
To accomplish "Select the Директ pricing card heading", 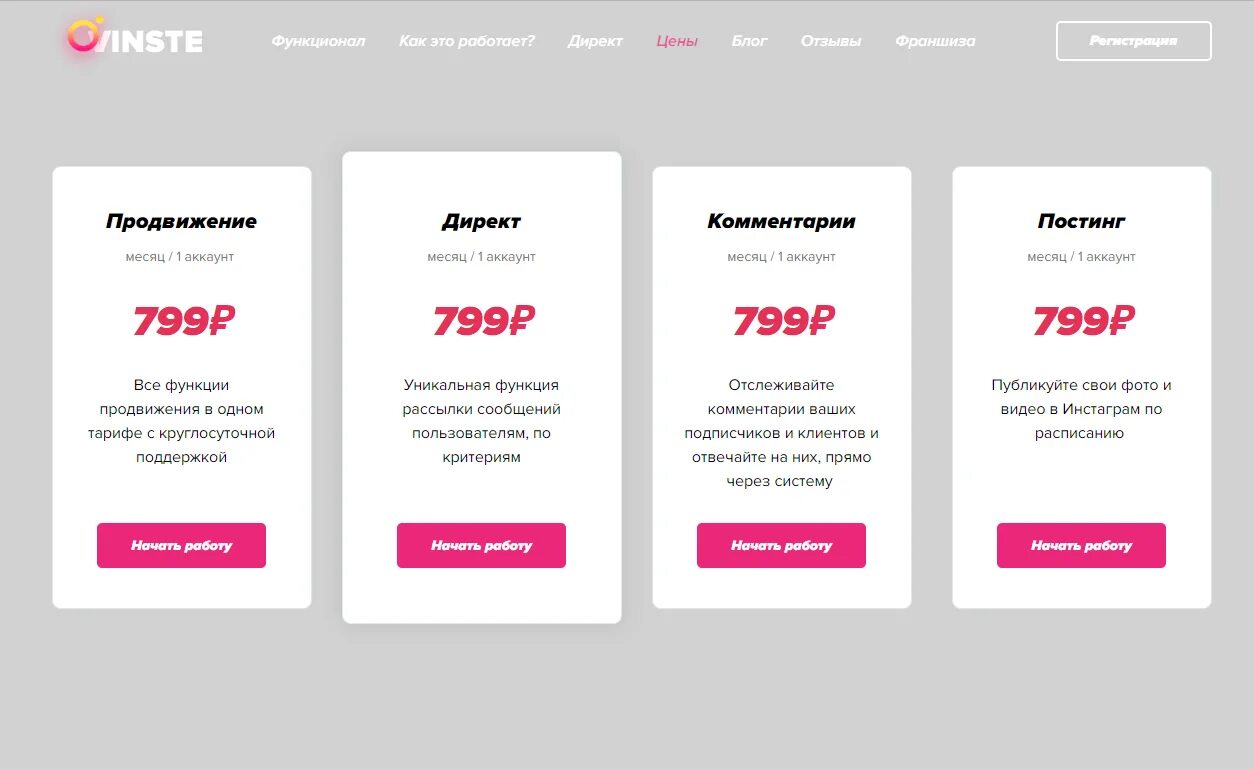I will (481, 221).
